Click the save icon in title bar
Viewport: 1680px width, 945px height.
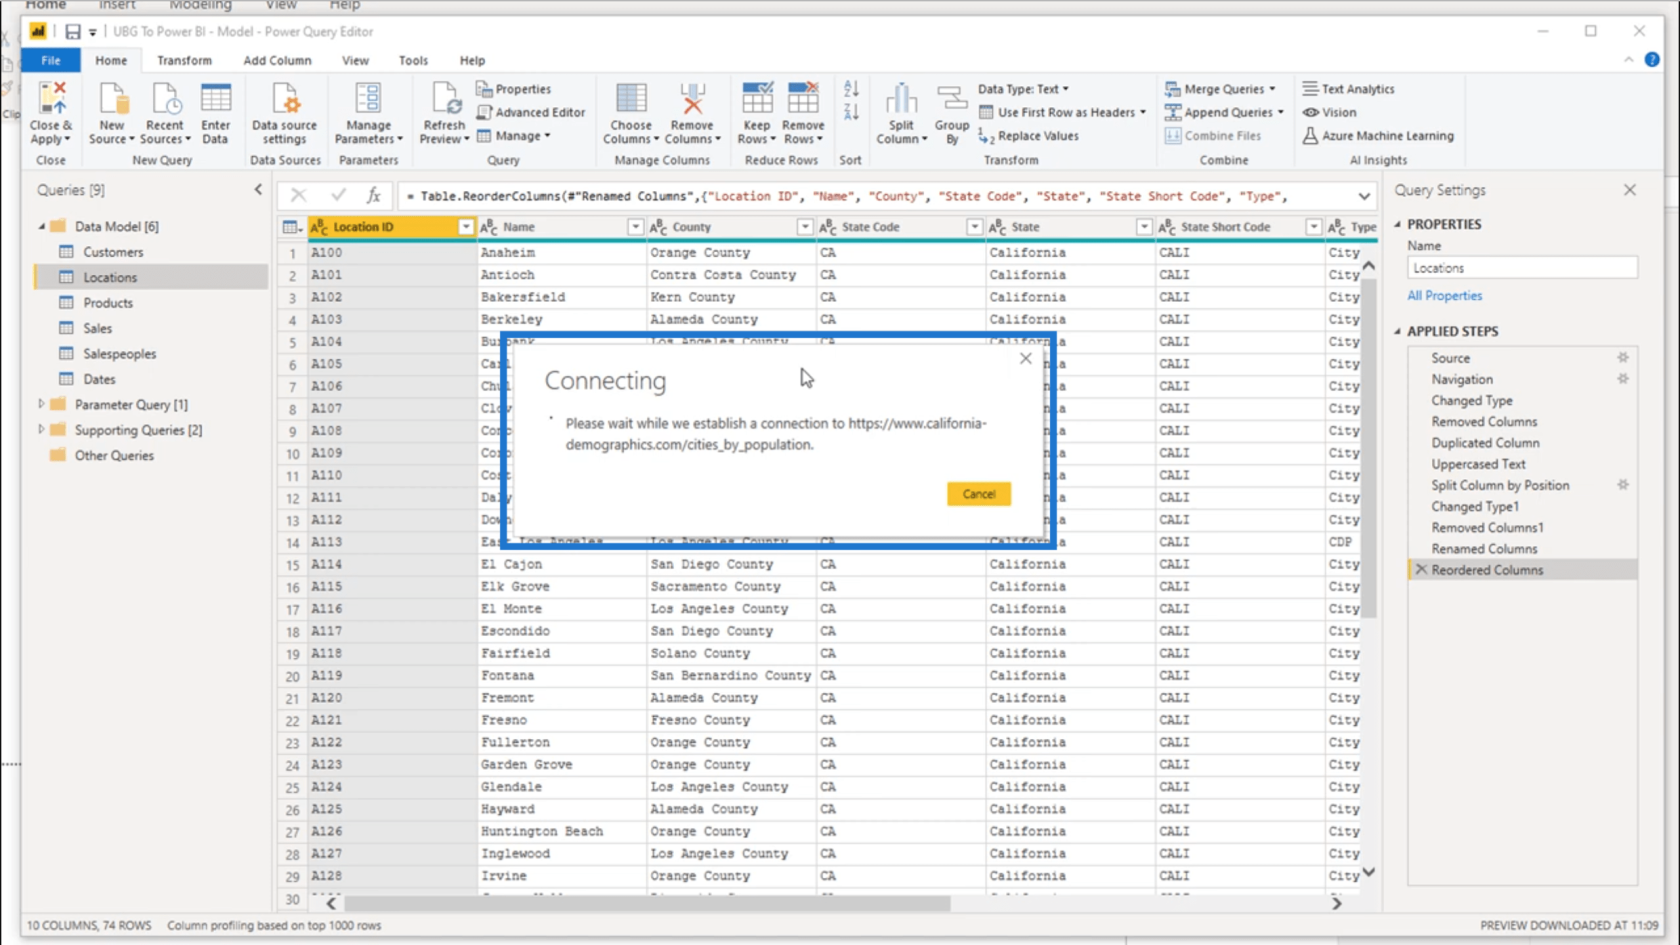point(72,32)
